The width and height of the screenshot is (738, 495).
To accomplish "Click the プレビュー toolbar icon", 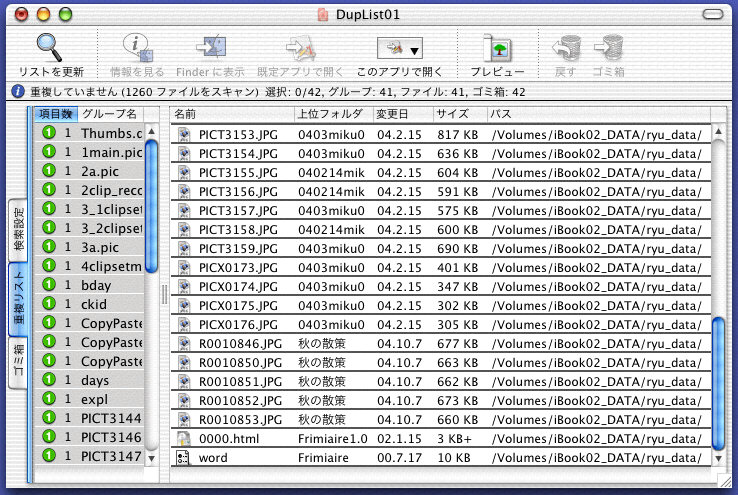I will pos(497,48).
